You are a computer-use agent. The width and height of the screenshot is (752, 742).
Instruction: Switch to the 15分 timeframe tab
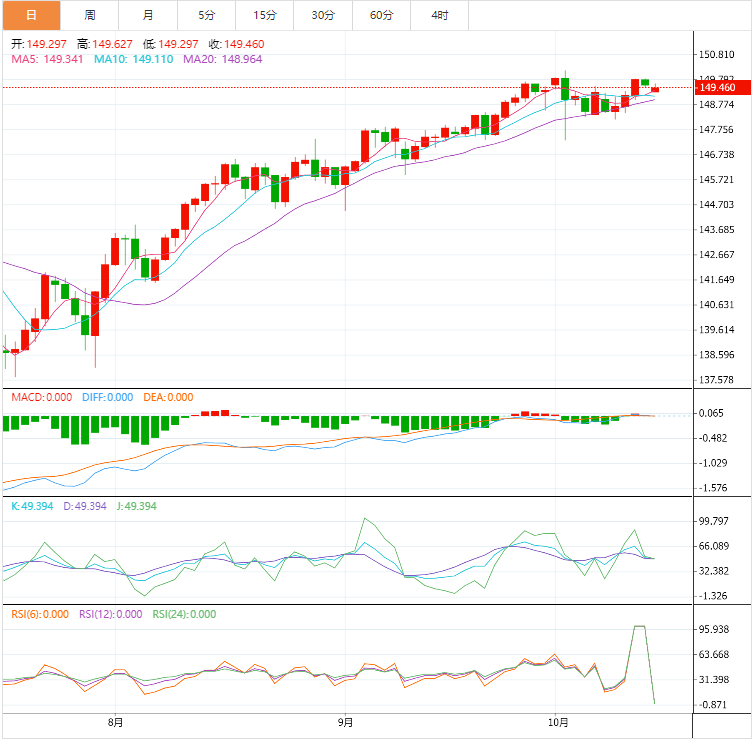coord(264,15)
